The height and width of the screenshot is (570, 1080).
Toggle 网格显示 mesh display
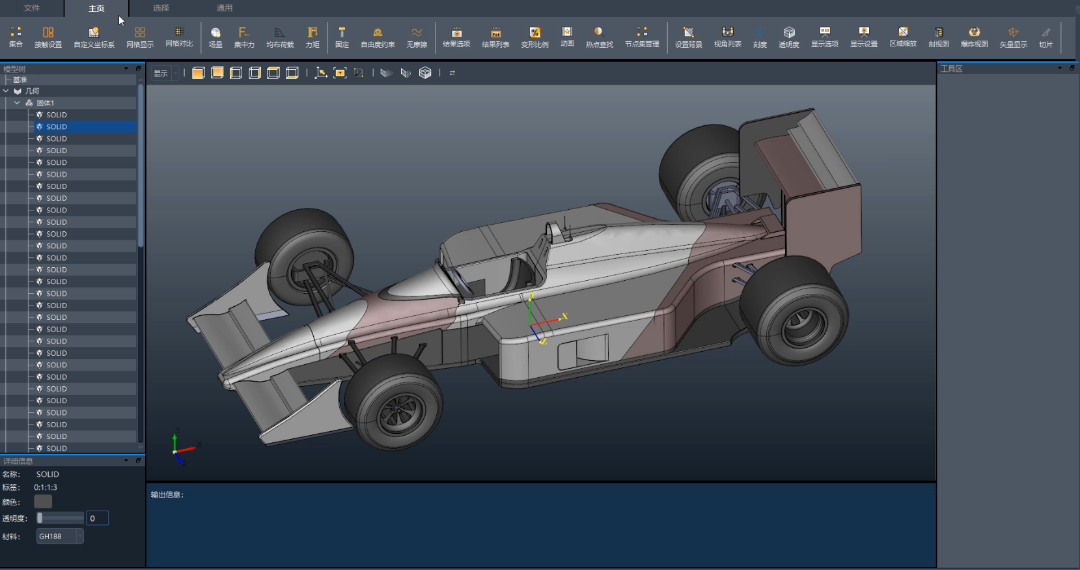click(140, 37)
